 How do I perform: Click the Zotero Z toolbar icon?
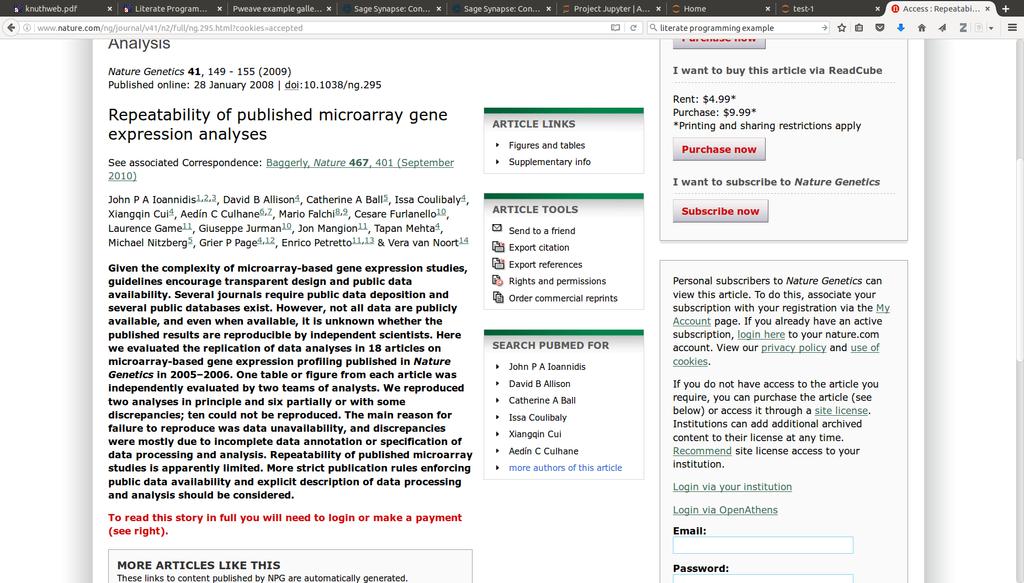[963, 28]
